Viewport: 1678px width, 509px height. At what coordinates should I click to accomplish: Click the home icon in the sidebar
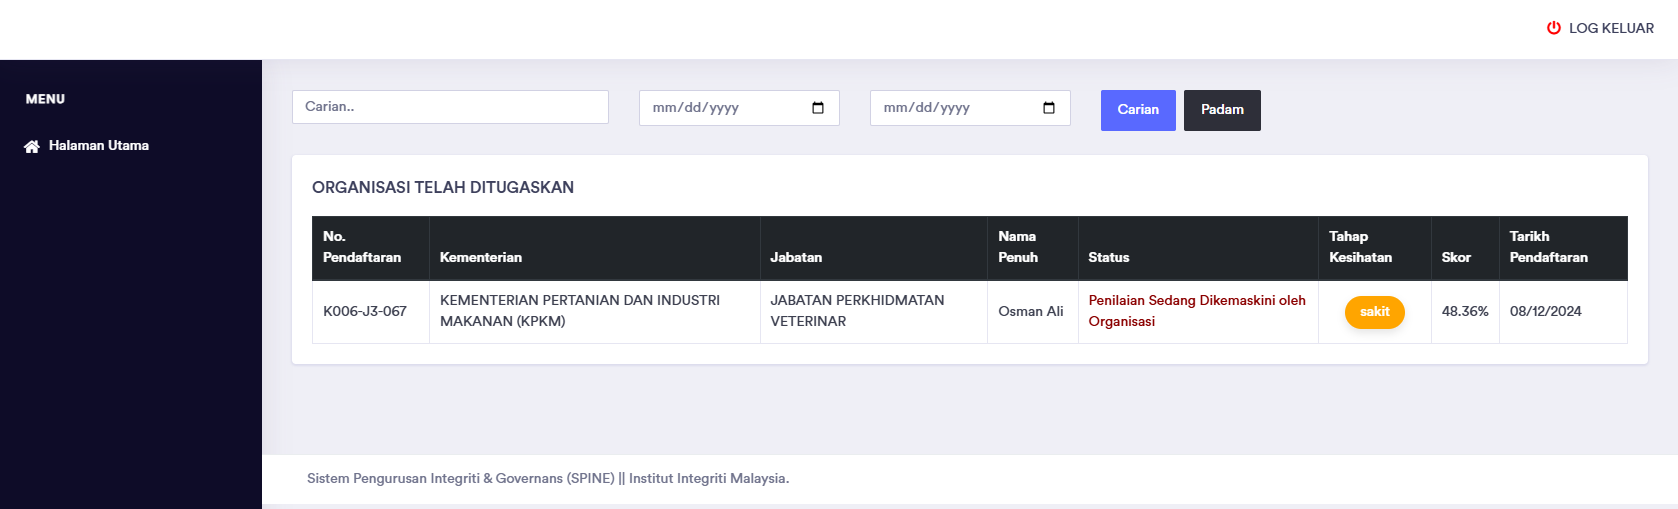point(32,146)
